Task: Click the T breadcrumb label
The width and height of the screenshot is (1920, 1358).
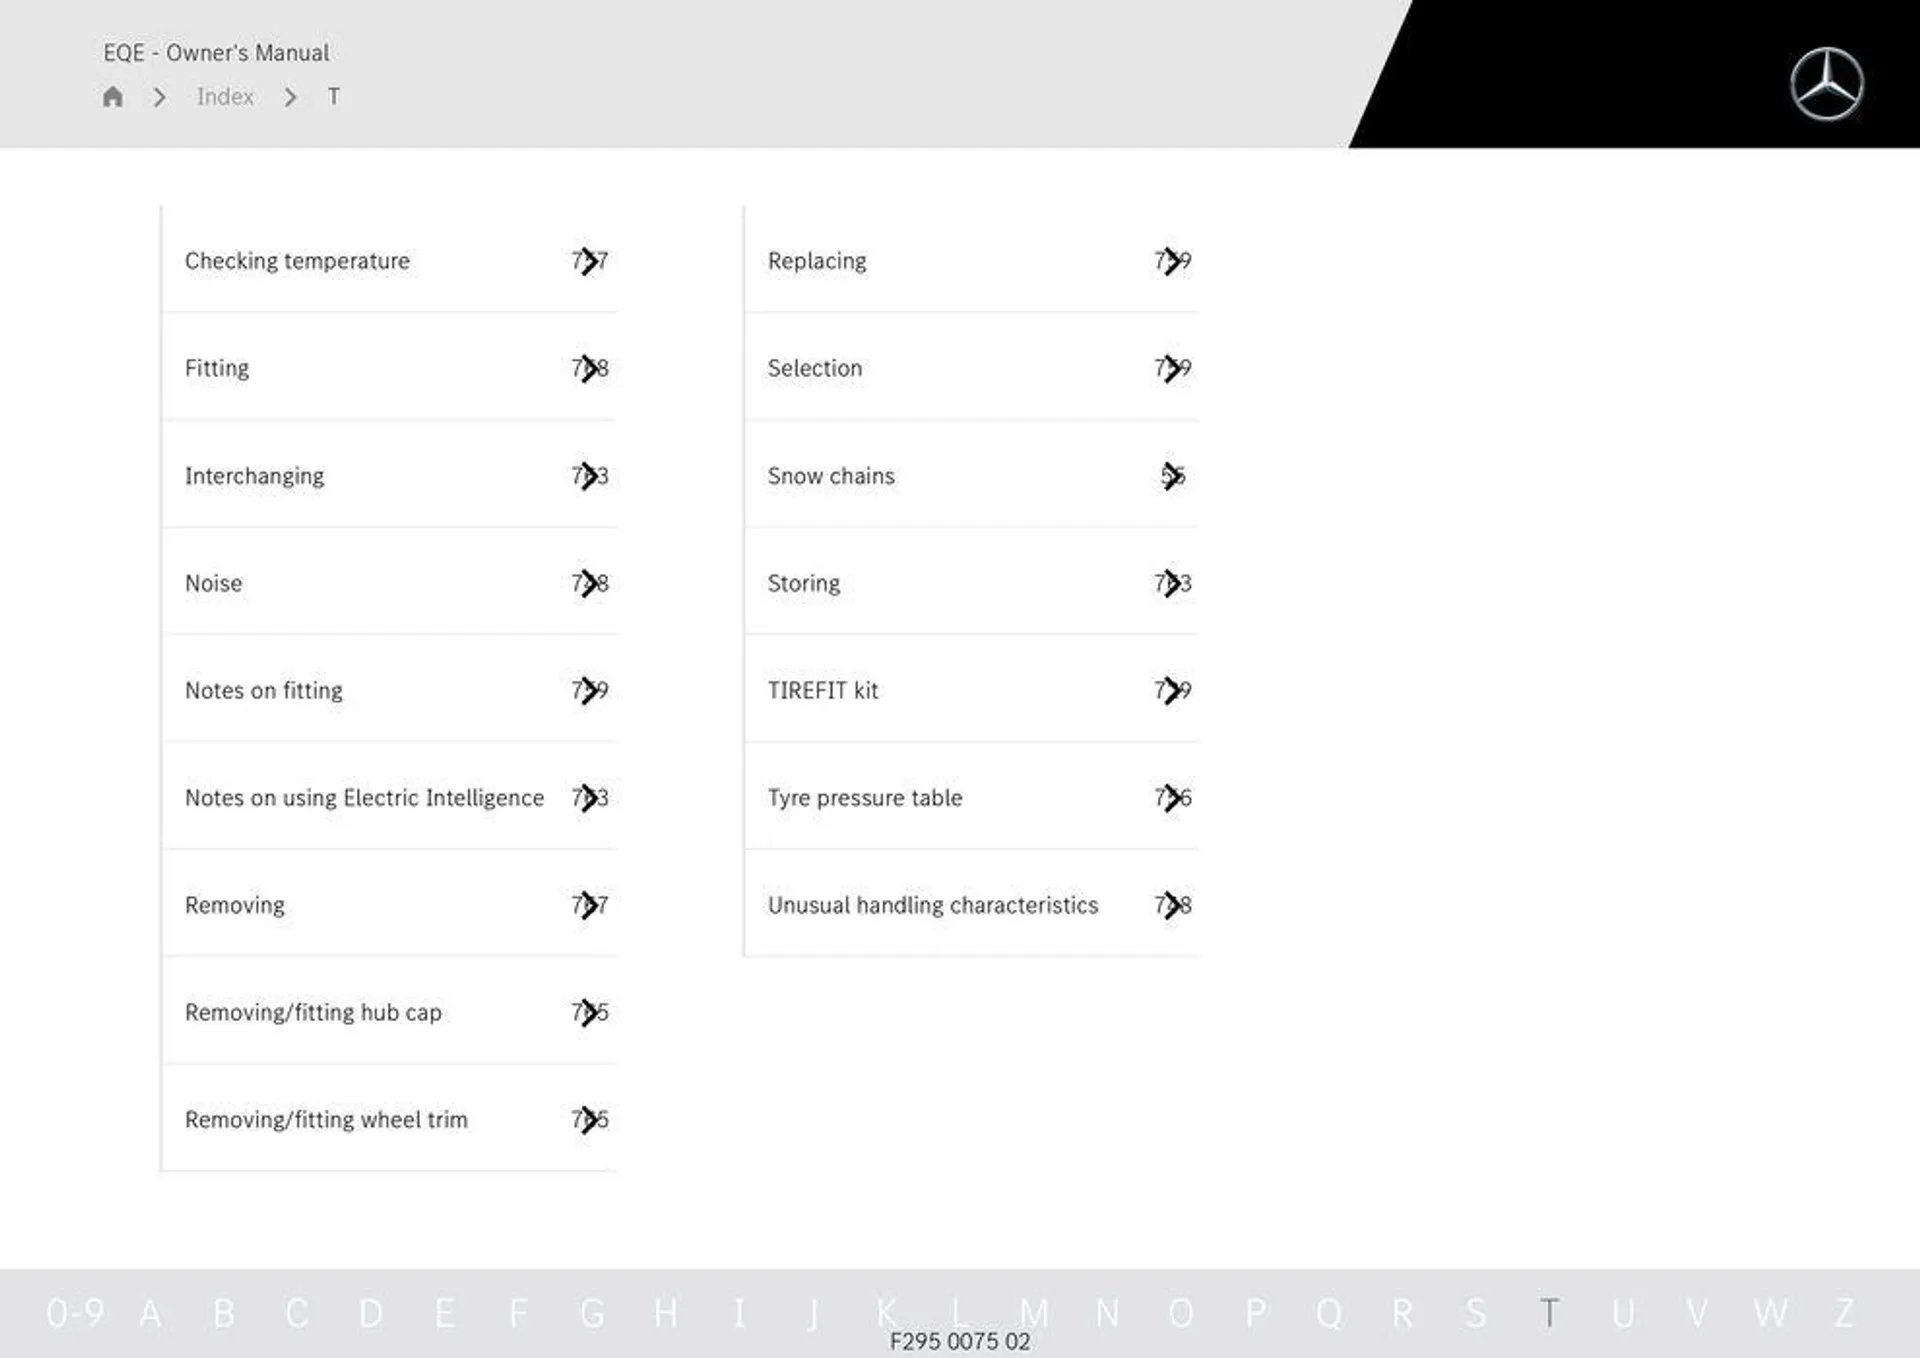Action: pos(329,96)
